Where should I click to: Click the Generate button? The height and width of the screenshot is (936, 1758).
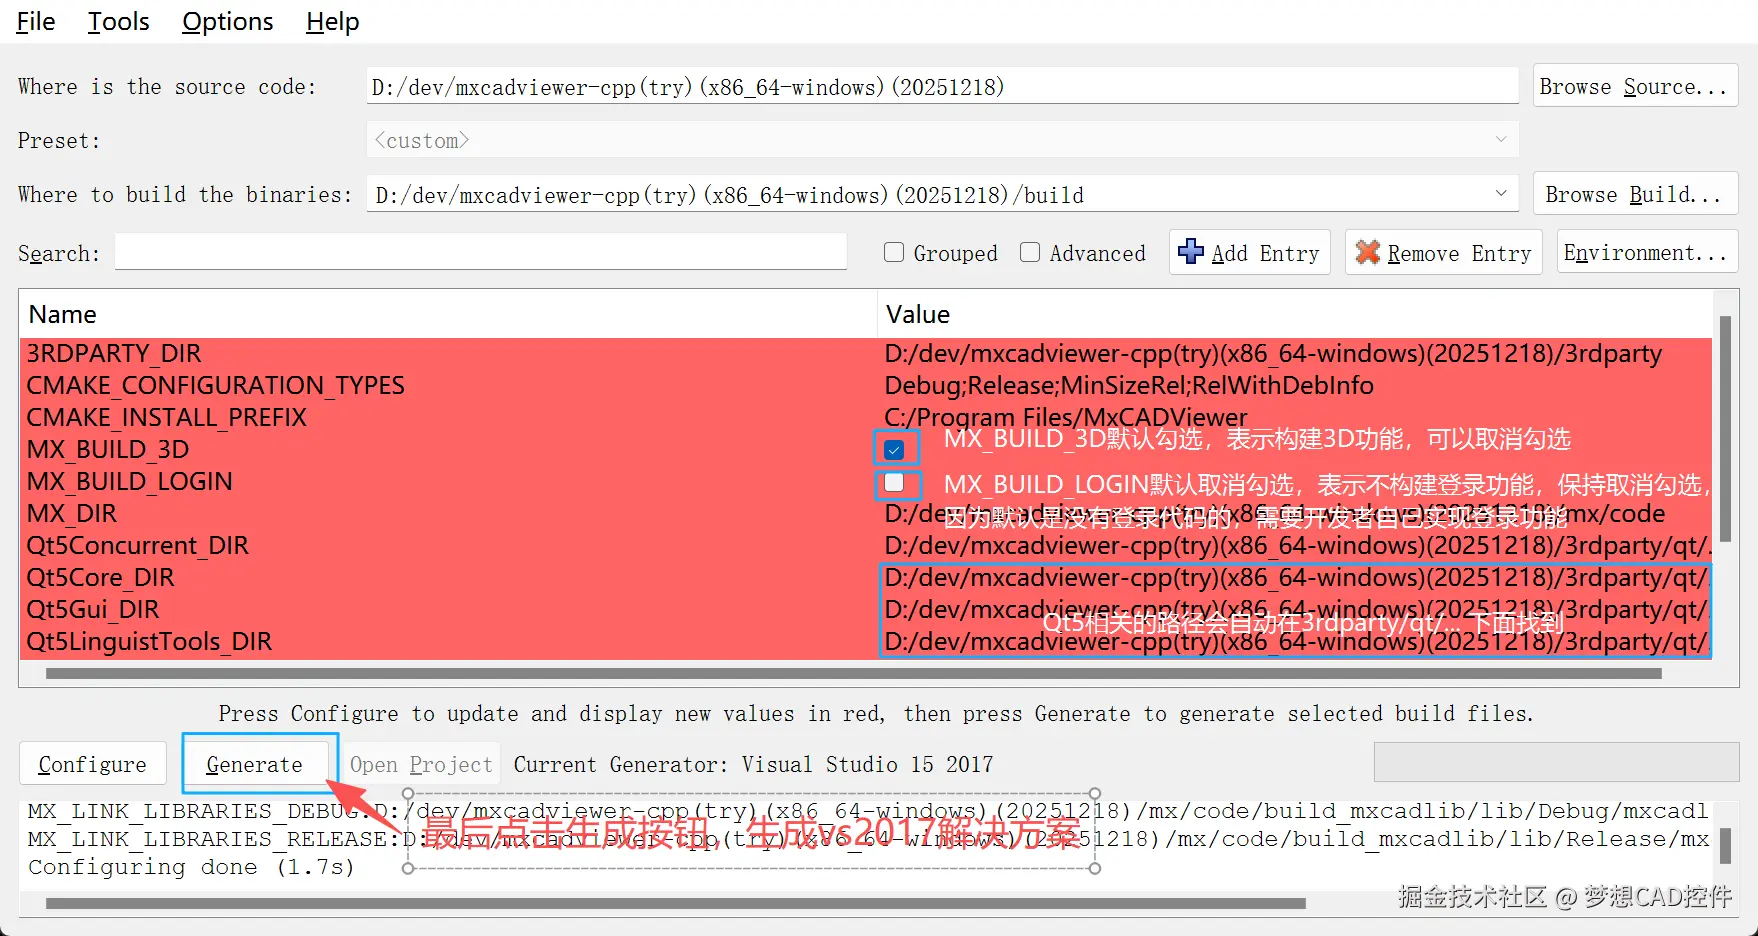254,764
